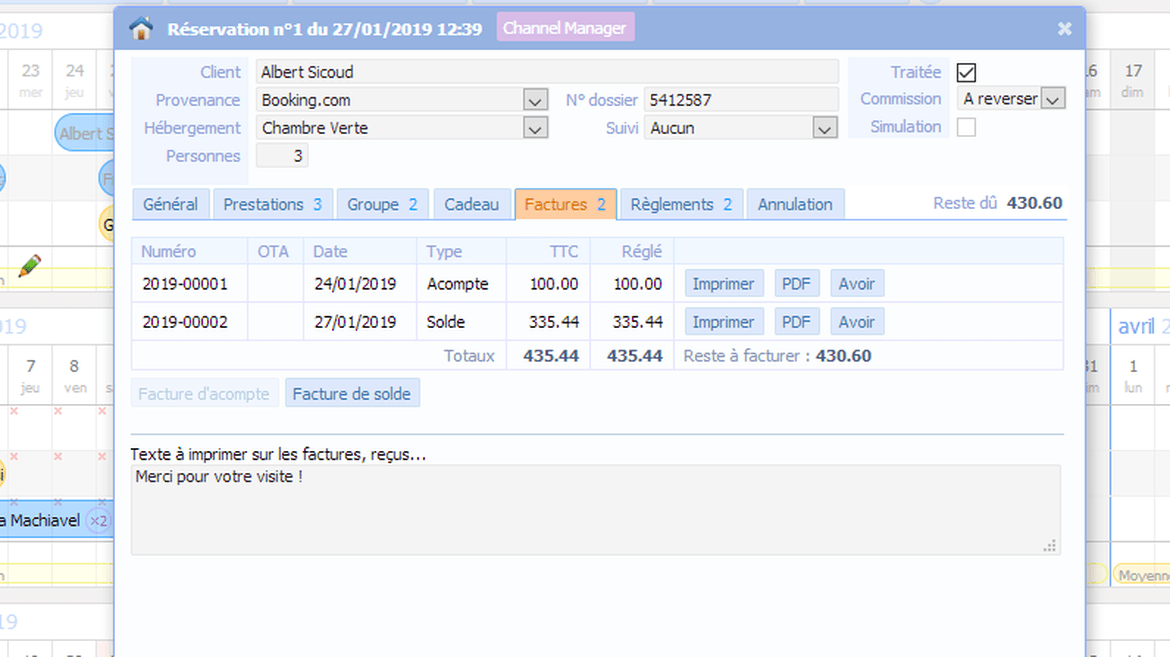This screenshot has height=657, width=1170.
Task: Open the Prestations tab
Action: pos(272,204)
